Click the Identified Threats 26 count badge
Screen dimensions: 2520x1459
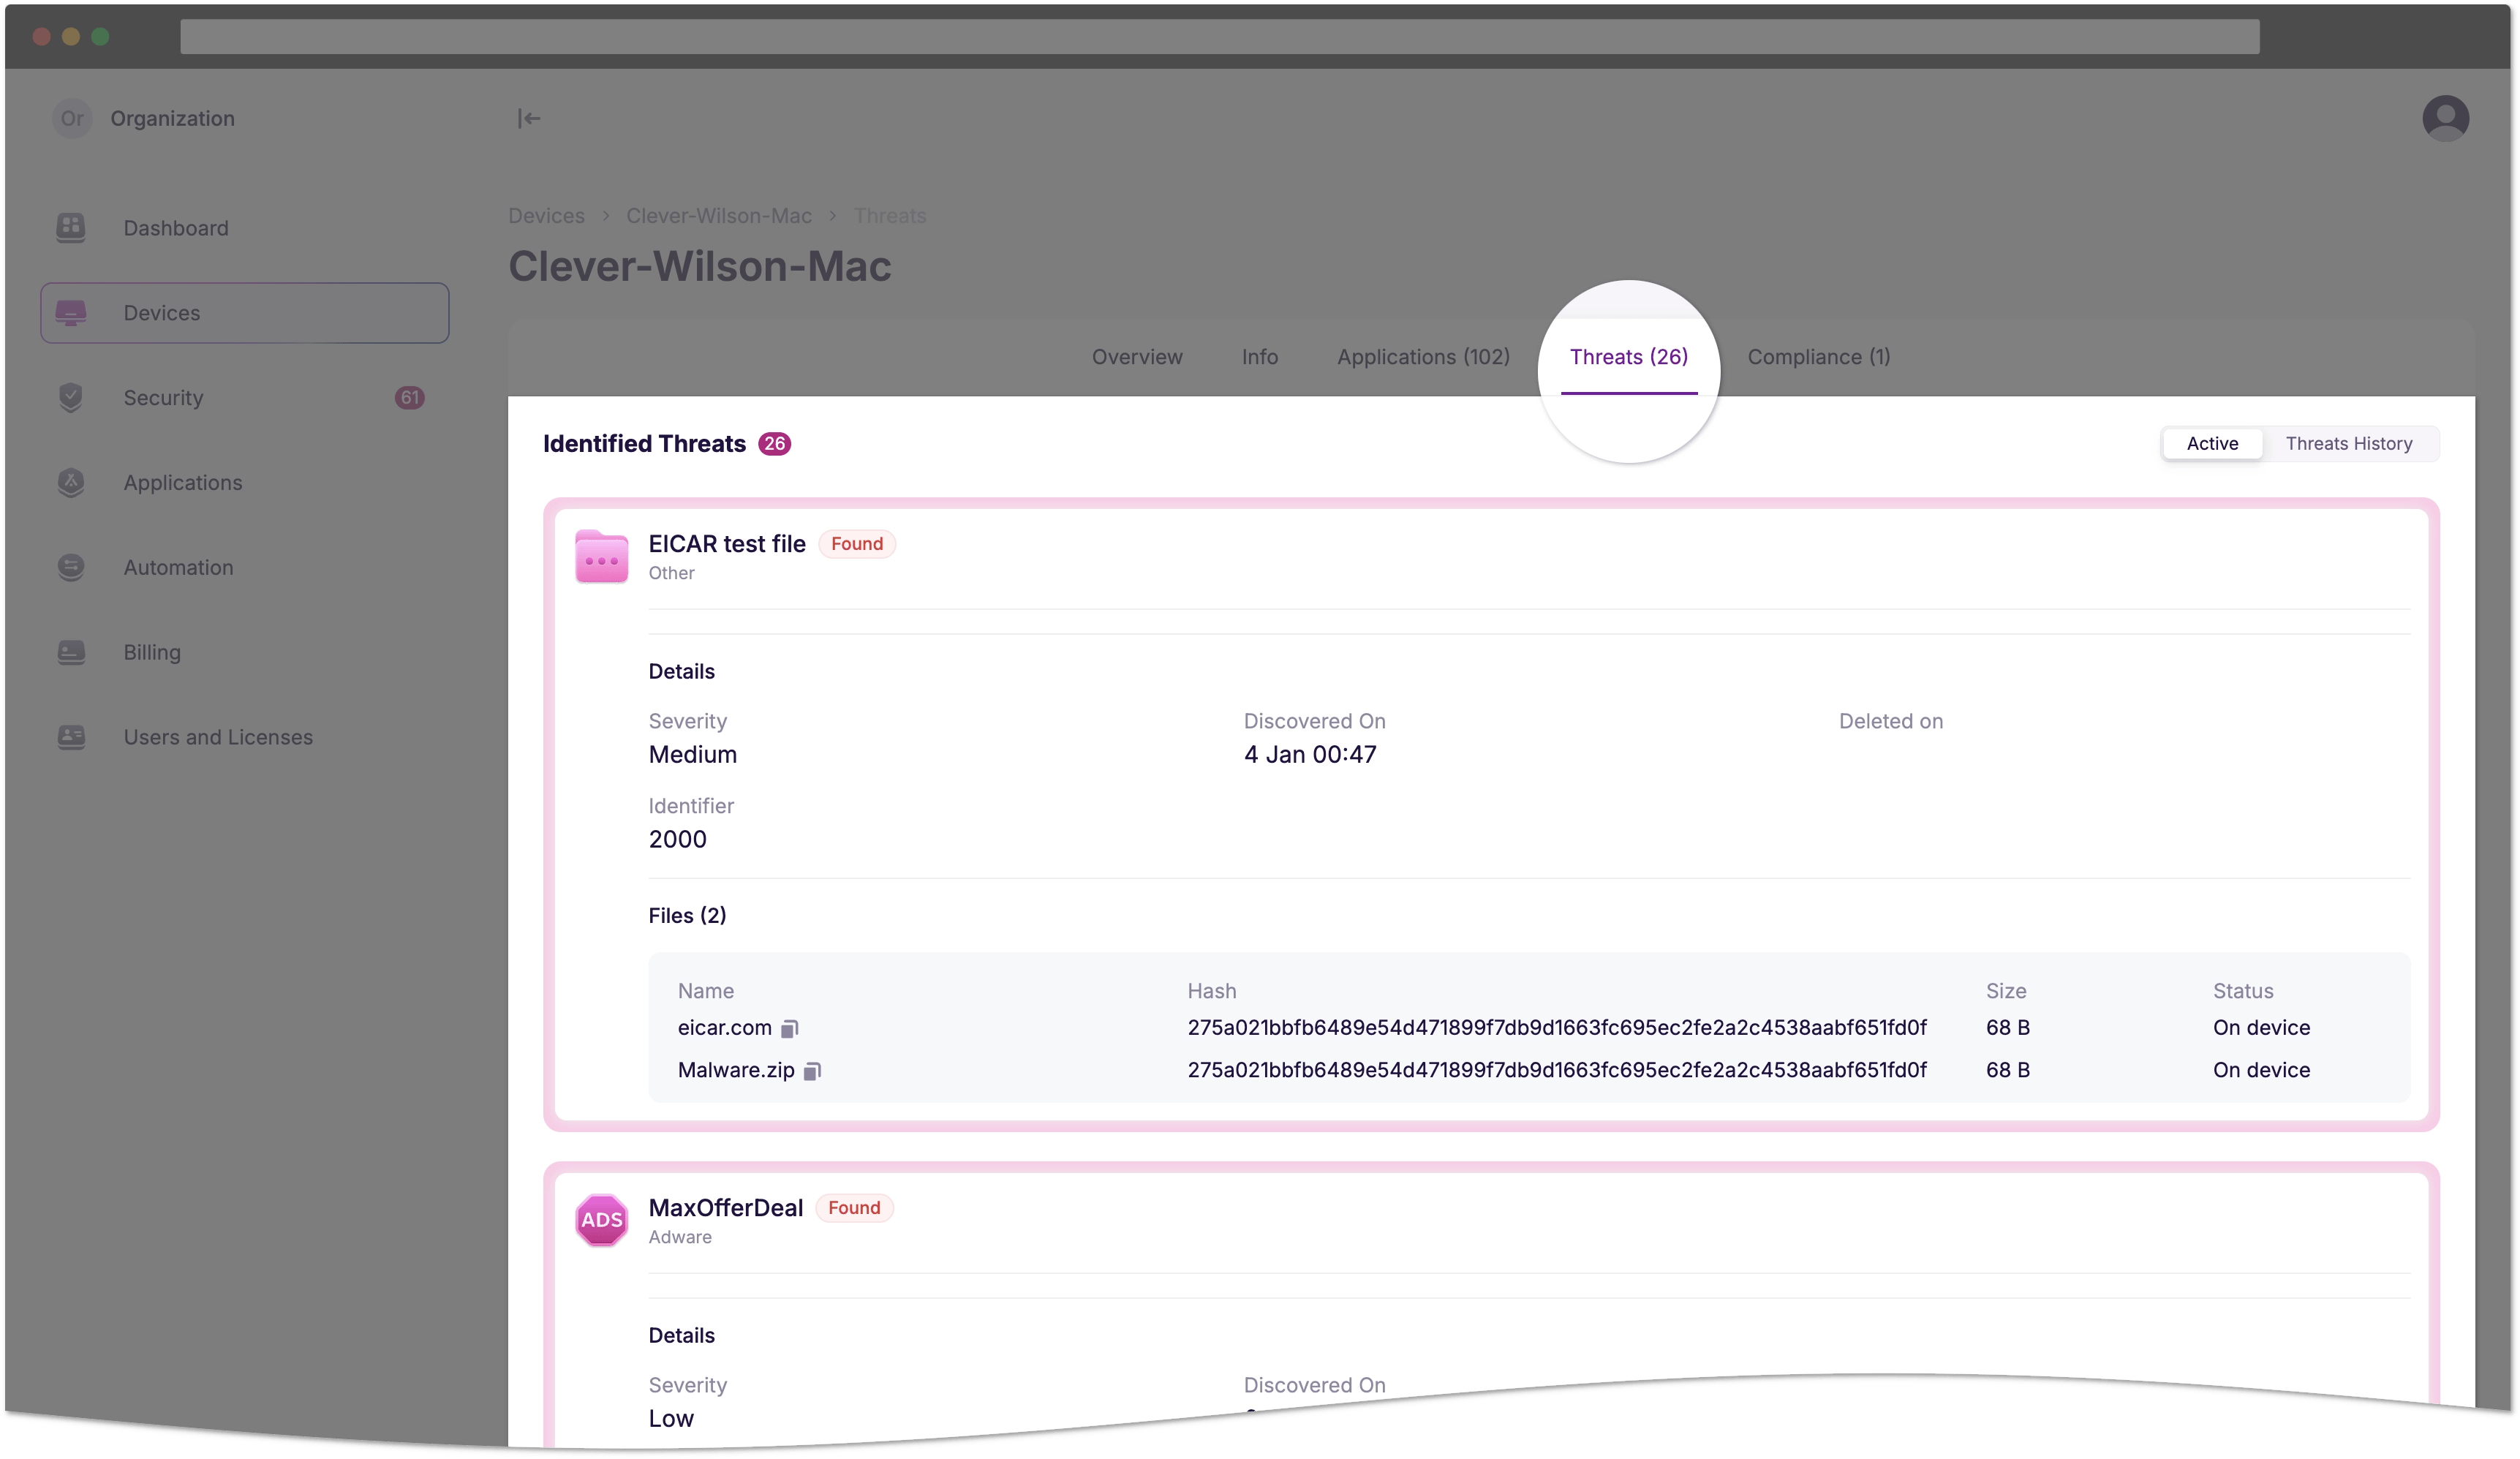tap(774, 444)
